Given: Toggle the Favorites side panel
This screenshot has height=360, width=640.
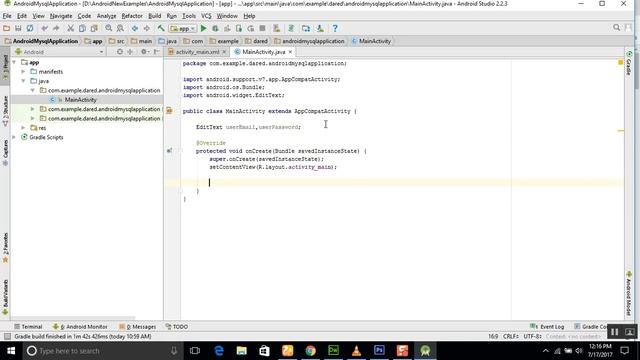Looking at the screenshot, I should [5, 248].
